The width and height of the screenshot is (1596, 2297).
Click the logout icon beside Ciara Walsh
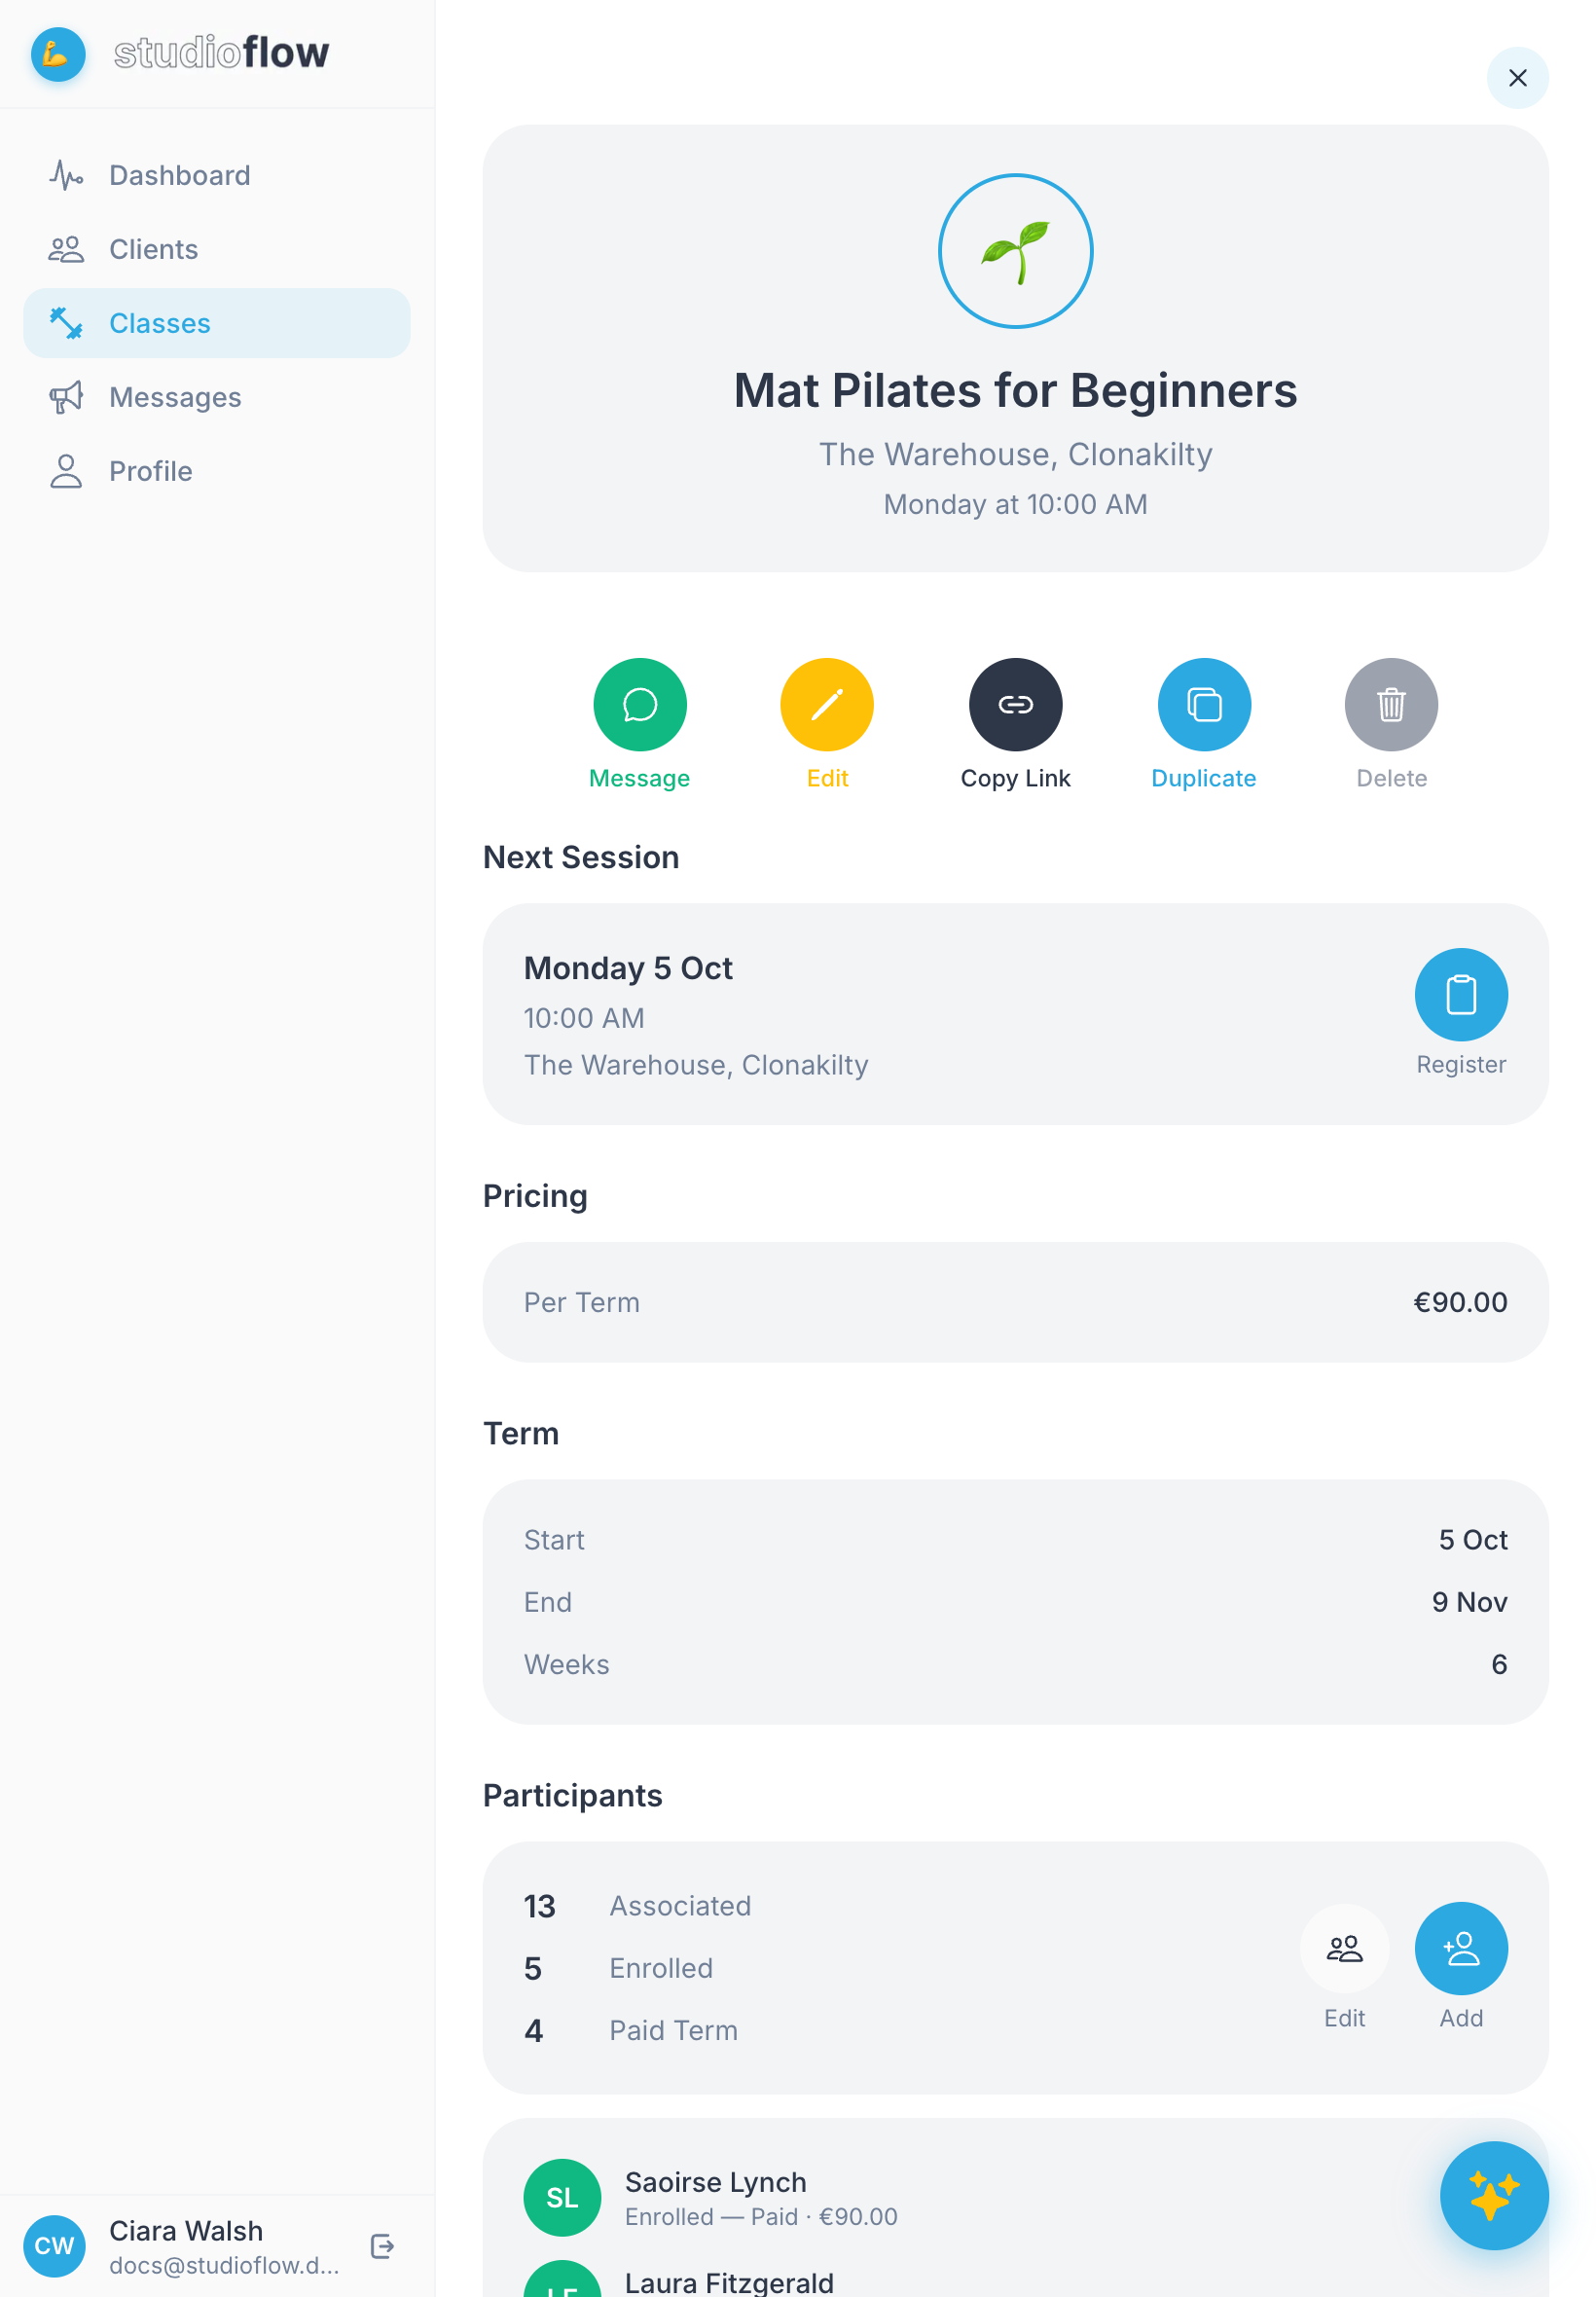382,2246
